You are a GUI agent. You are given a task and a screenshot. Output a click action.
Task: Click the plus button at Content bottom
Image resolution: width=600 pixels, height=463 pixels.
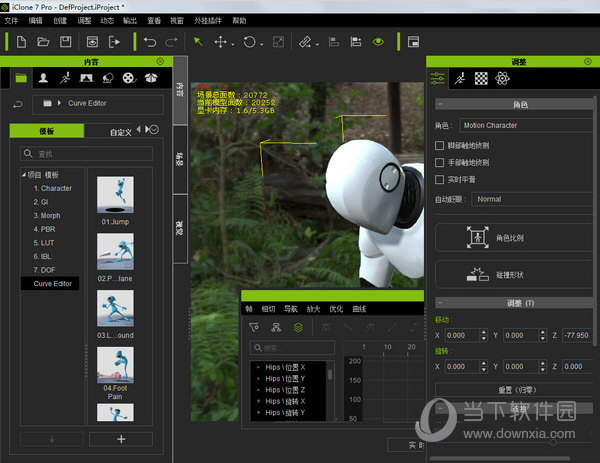pos(121,439)
